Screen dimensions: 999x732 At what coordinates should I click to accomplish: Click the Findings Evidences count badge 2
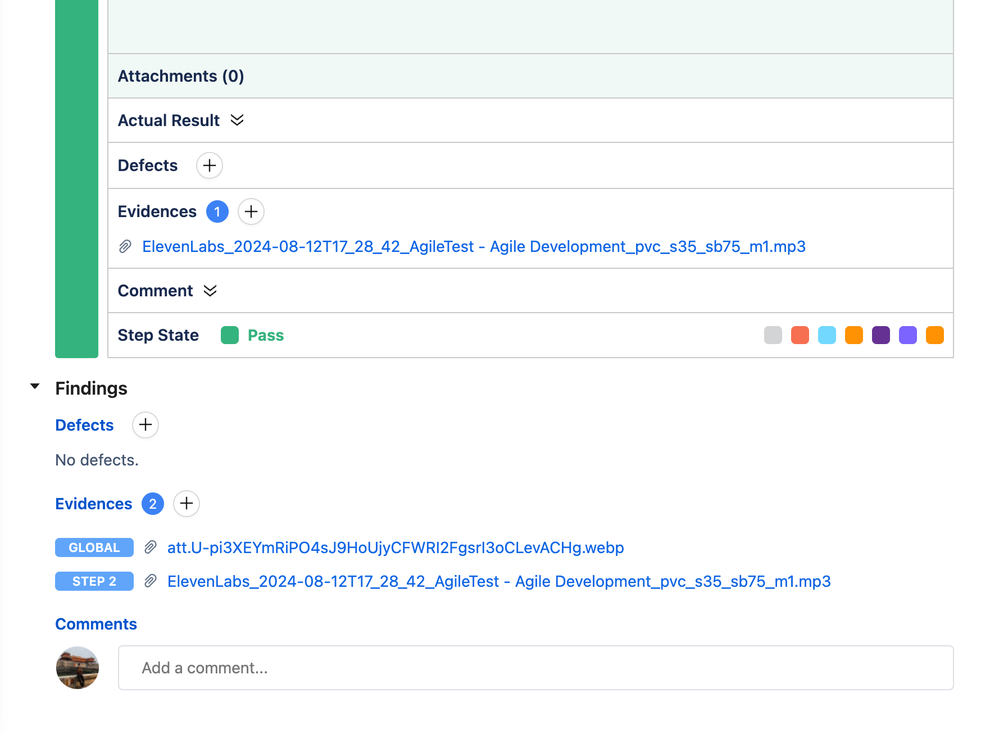click(x=153, y=504)
